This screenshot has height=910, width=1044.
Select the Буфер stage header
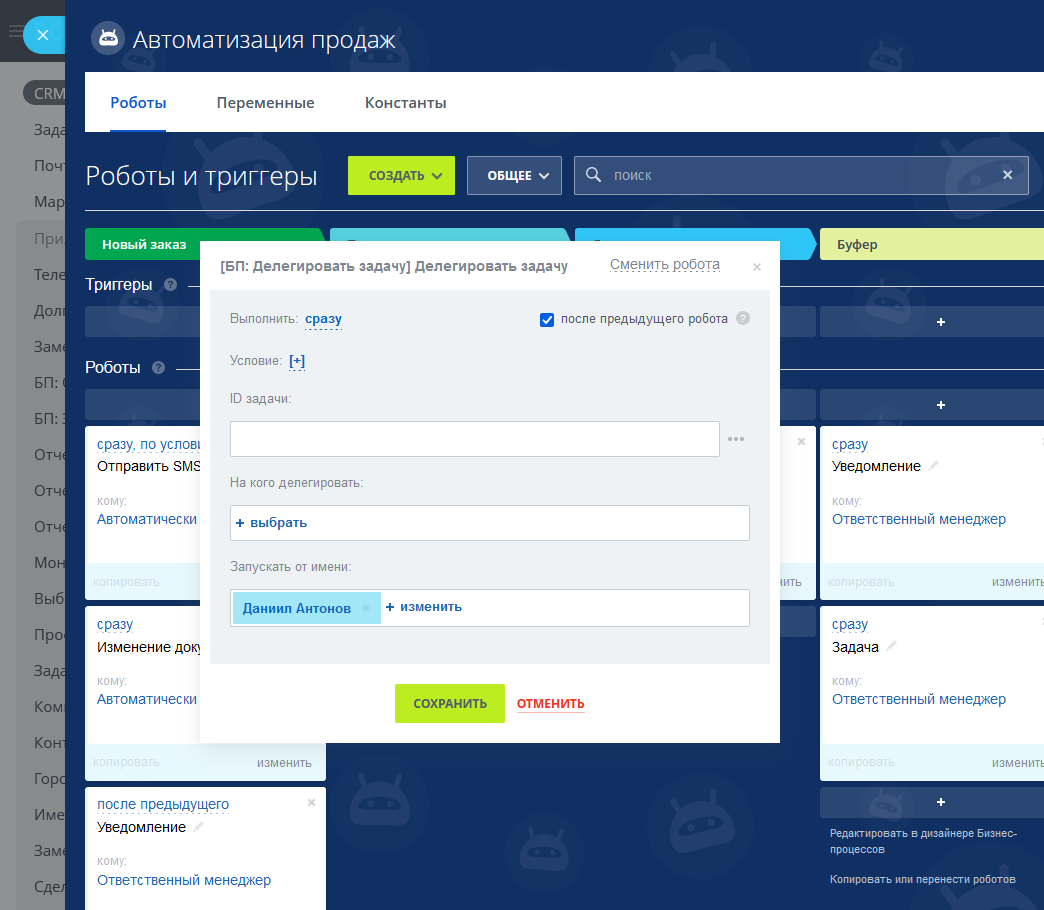(x=931, y=244)
